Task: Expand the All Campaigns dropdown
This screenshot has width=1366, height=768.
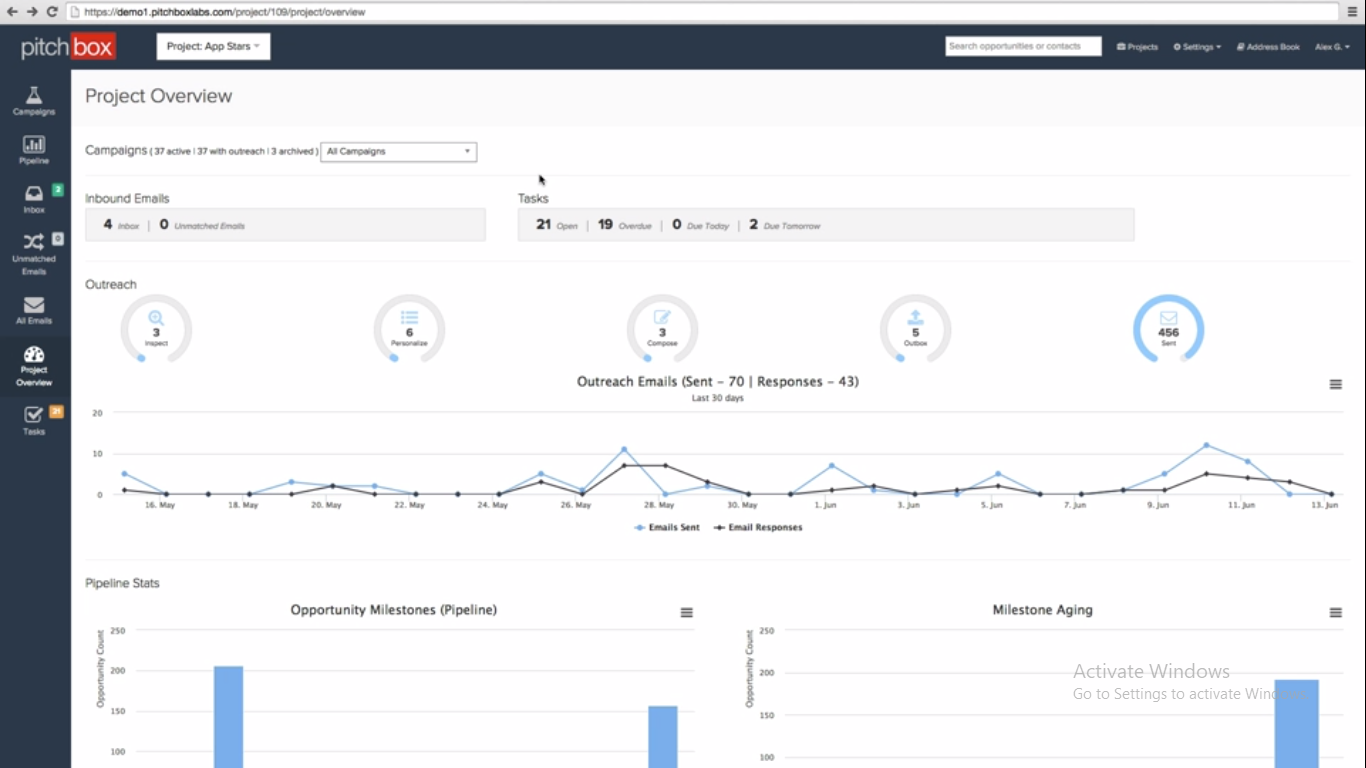Action: pyautogui.click(x=398, y=152)
